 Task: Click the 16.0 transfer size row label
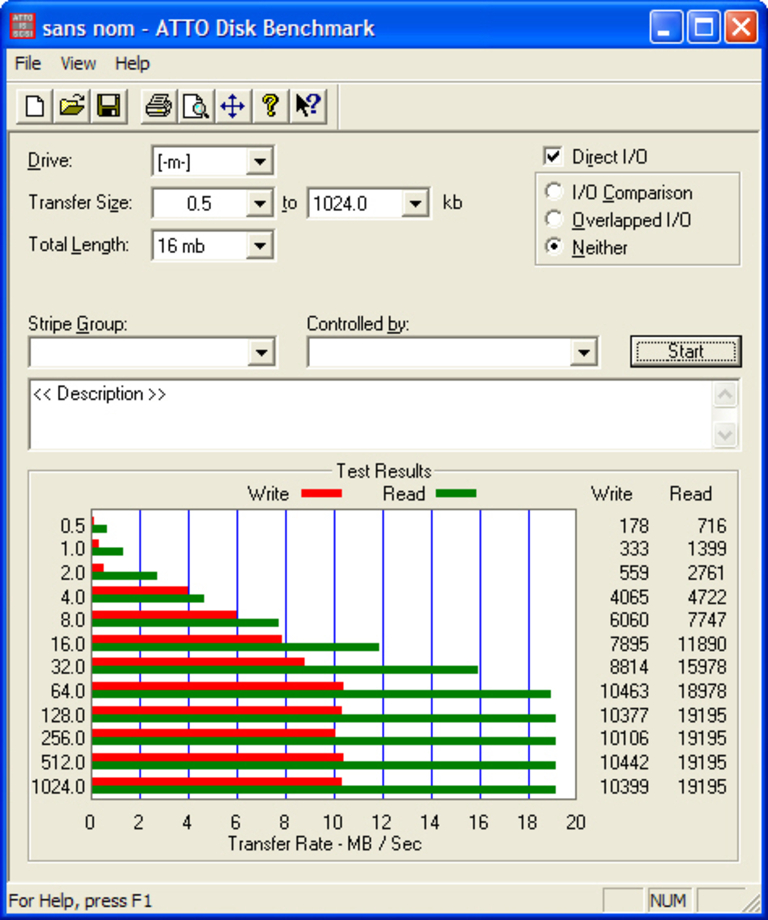coord(68,644)
